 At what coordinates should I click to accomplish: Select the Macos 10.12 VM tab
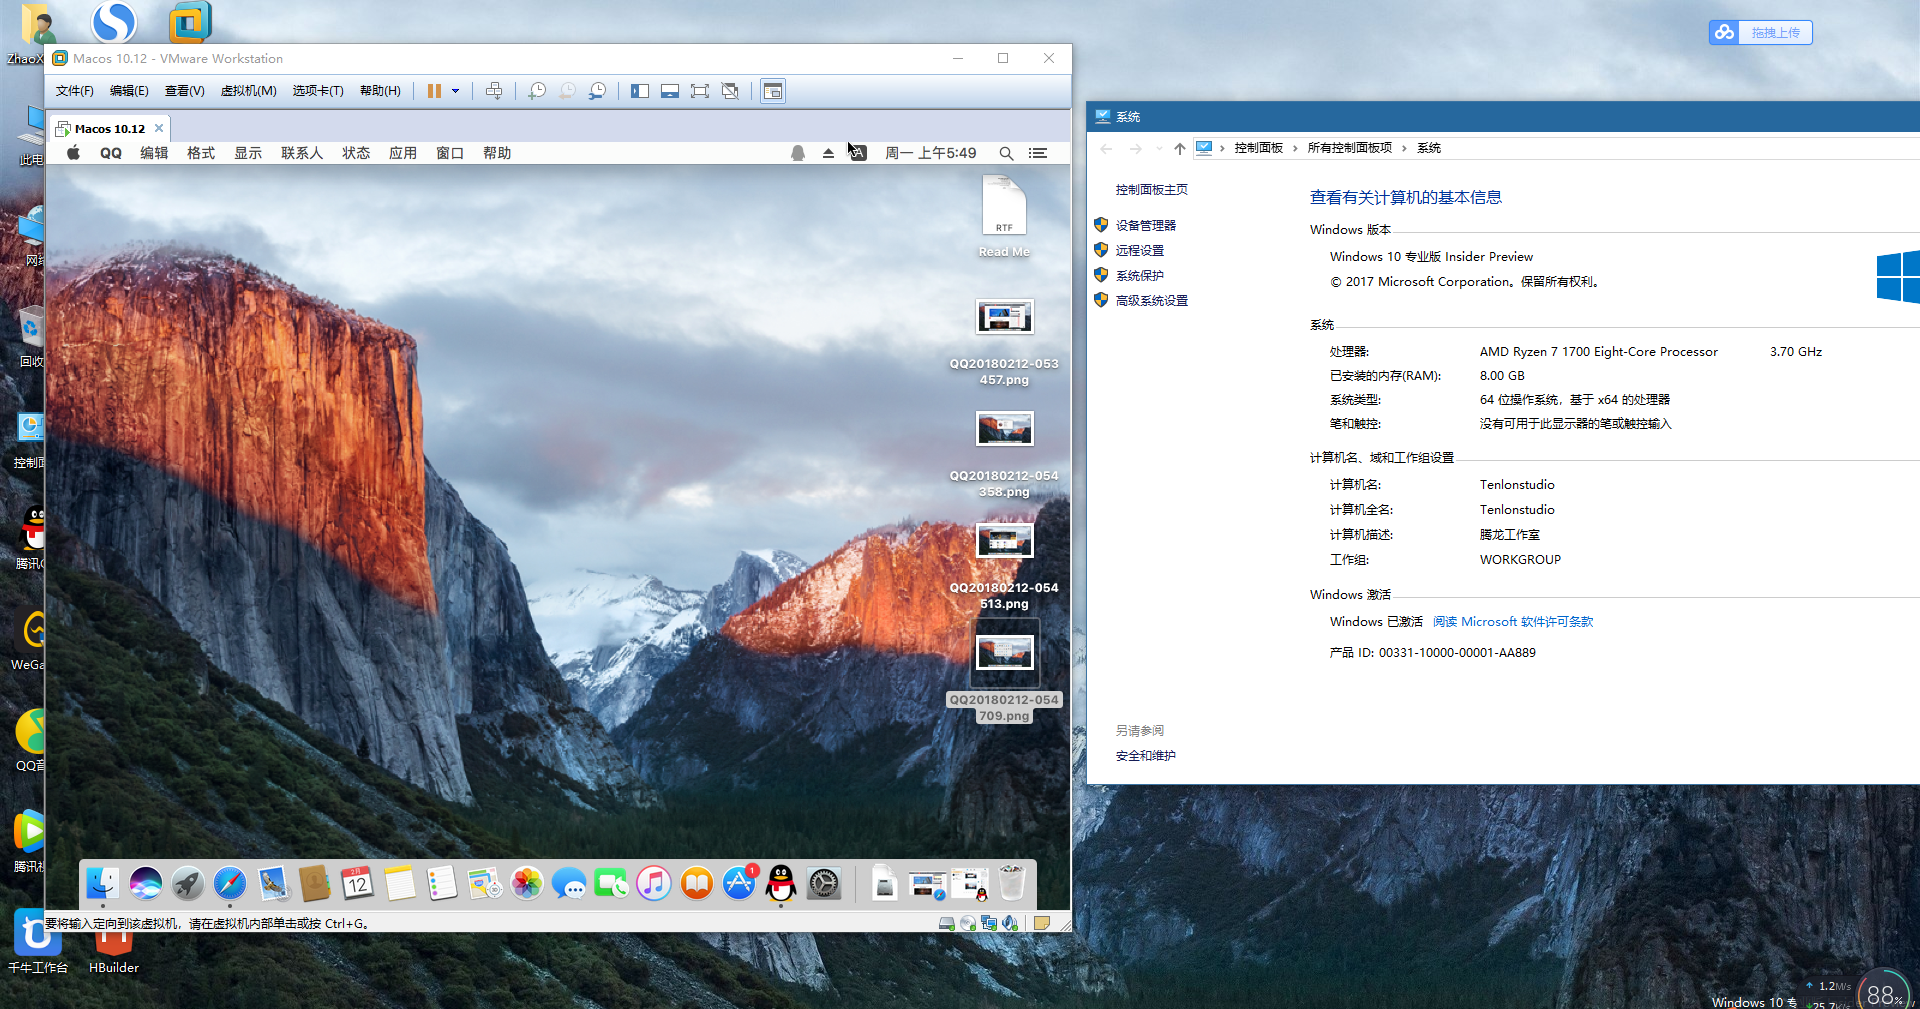(x=109, y=129)
